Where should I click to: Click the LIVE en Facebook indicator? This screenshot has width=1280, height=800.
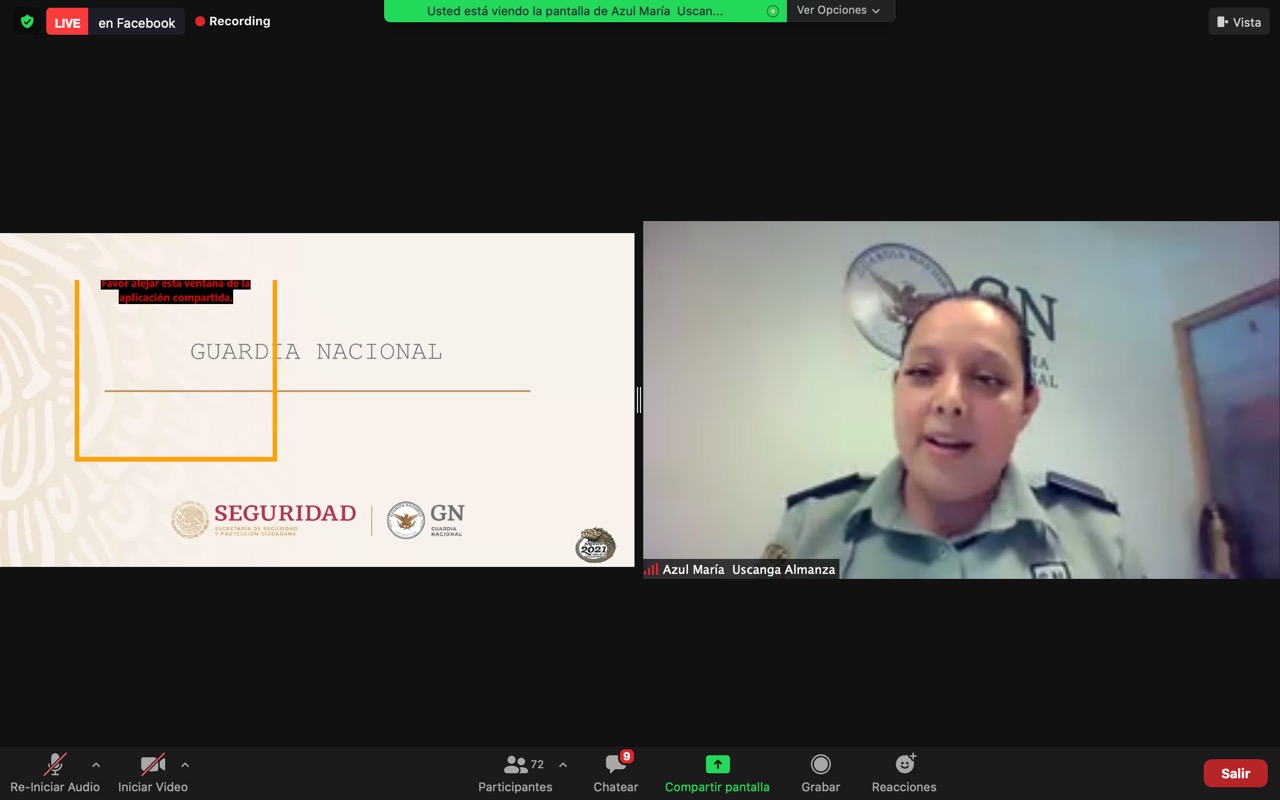[x=115, y=22]
